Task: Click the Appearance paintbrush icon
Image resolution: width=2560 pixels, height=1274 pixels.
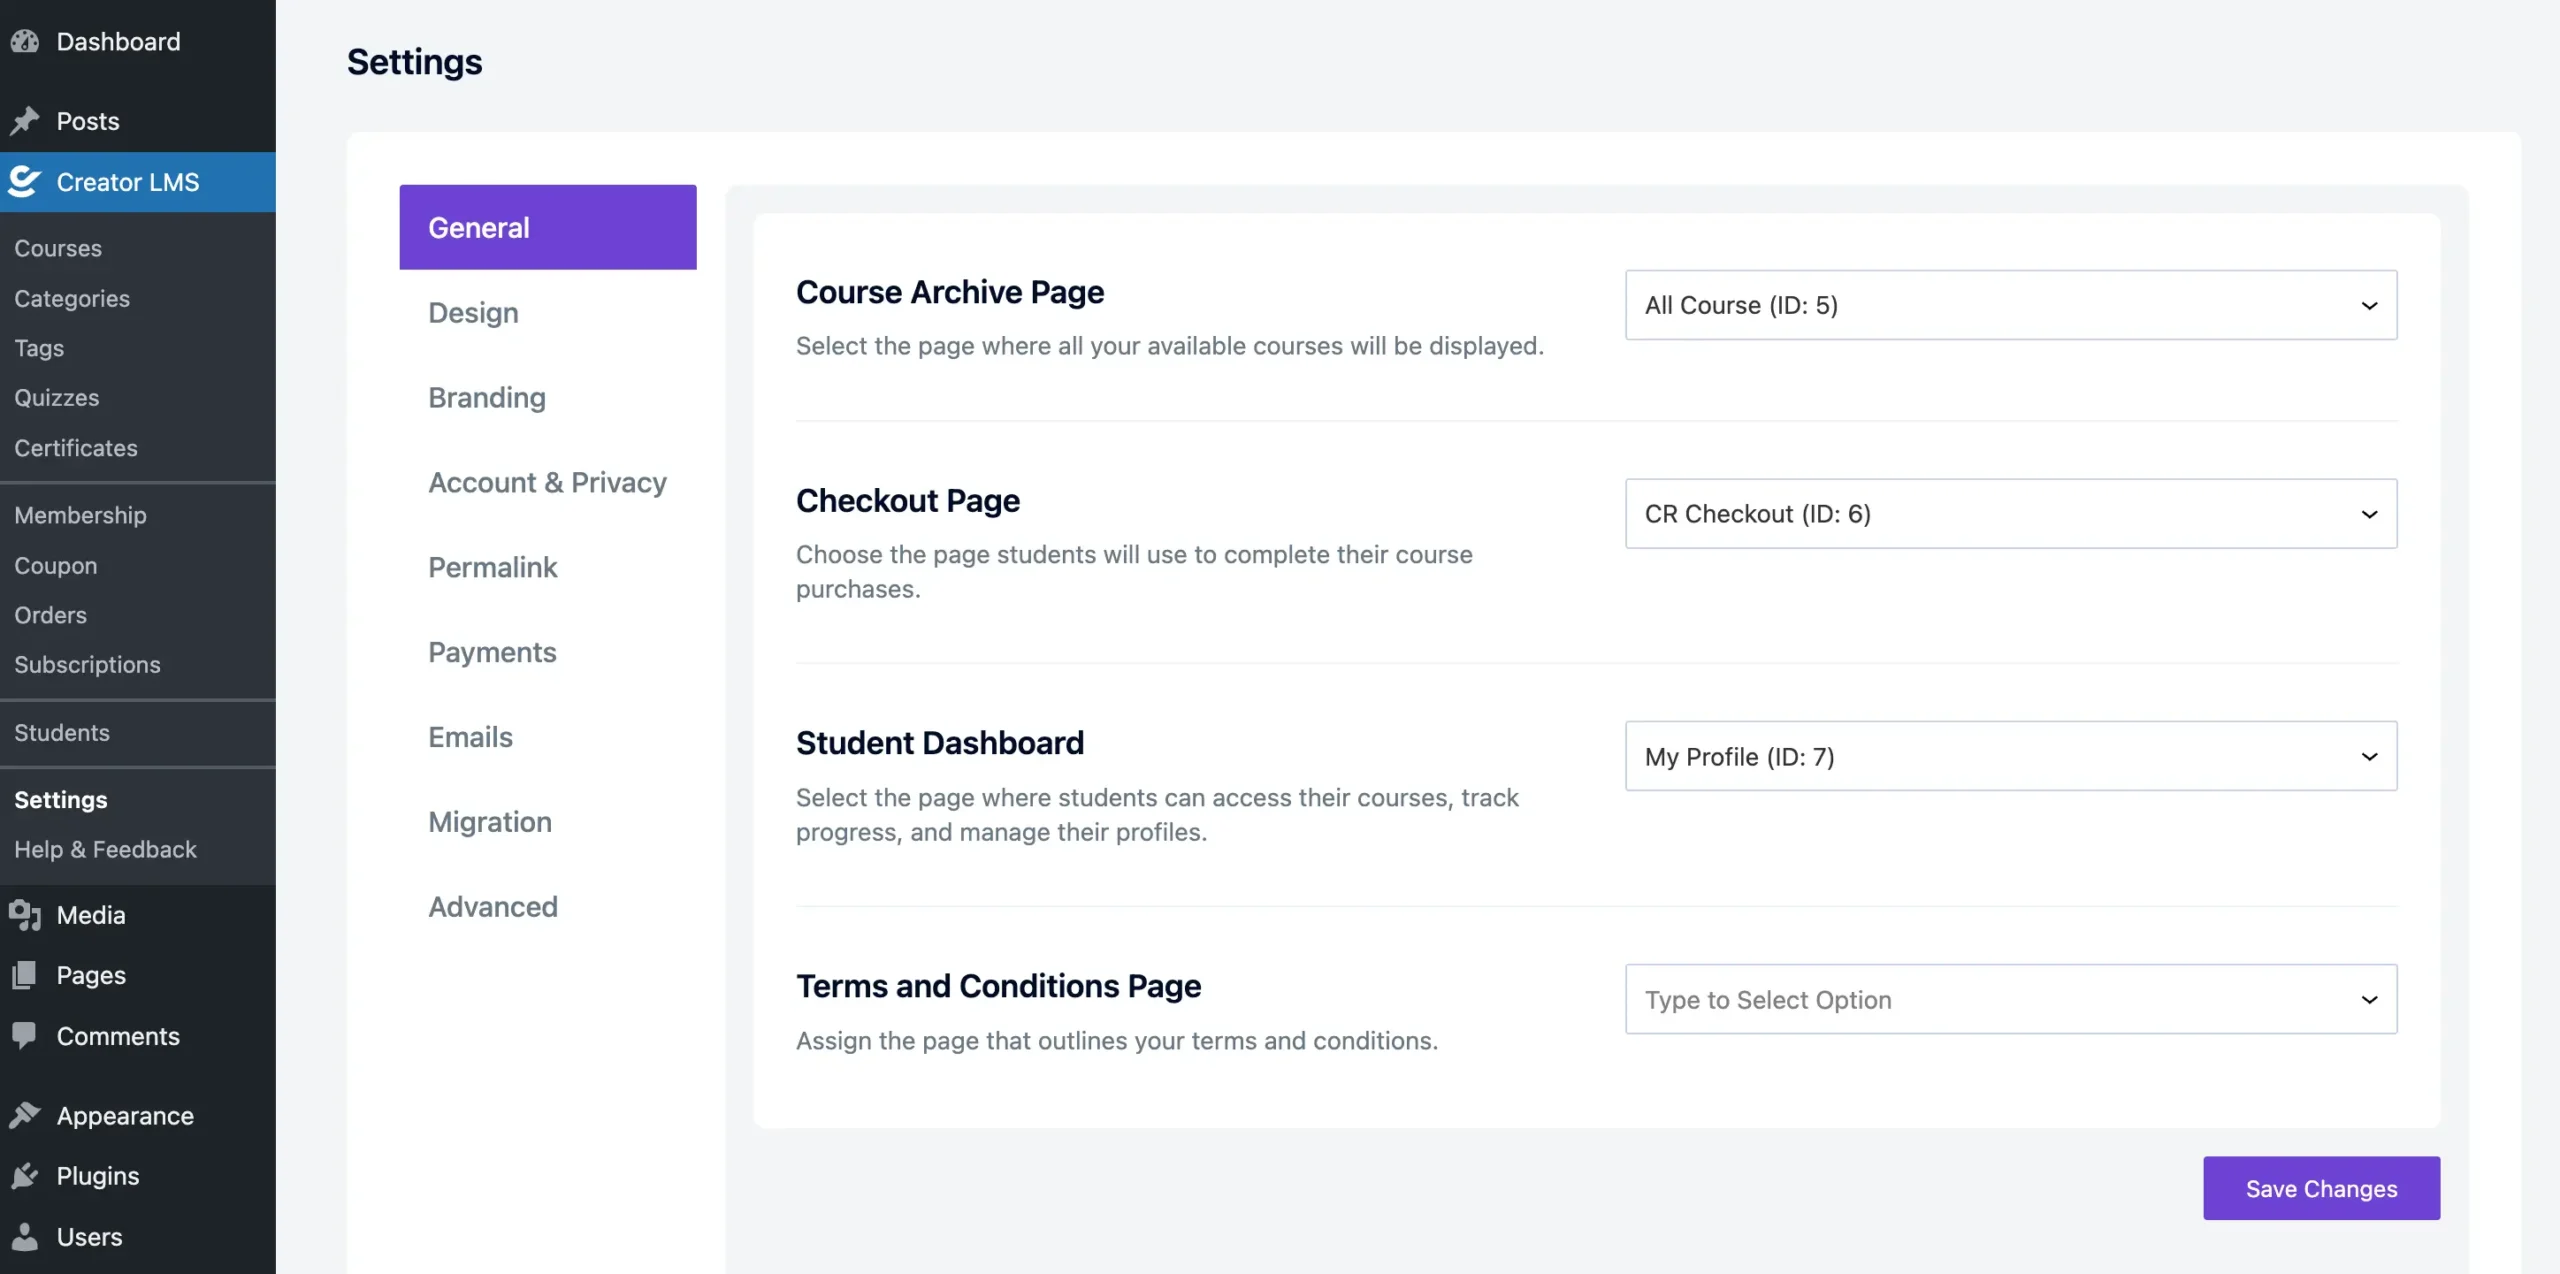Action: [25, 1114]
